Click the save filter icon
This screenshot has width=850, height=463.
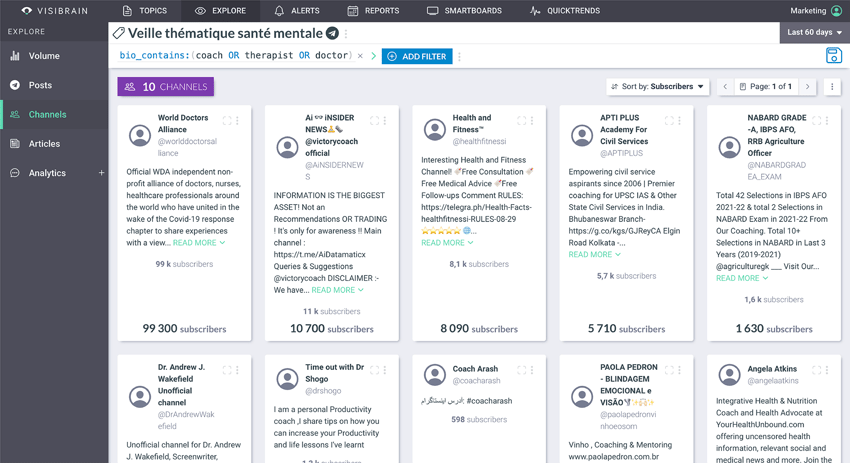pyautogui.click(x=833, y=55)
